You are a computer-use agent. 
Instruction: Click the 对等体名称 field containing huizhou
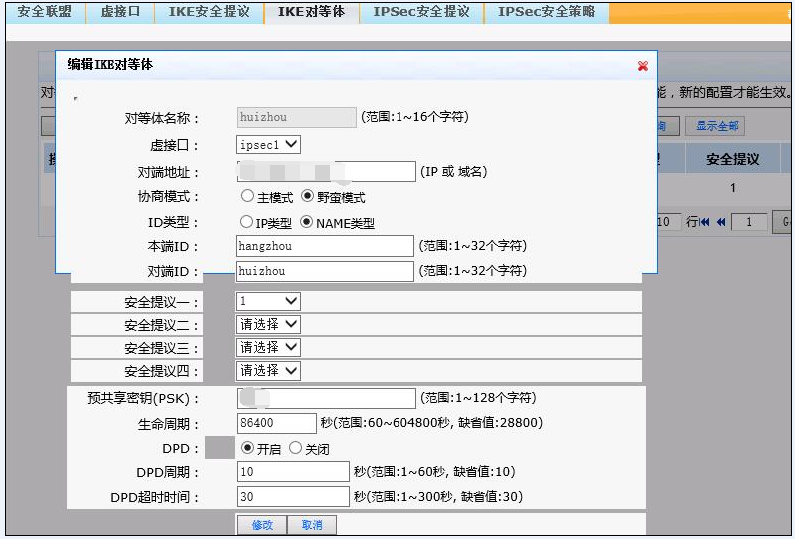(297, 117)
